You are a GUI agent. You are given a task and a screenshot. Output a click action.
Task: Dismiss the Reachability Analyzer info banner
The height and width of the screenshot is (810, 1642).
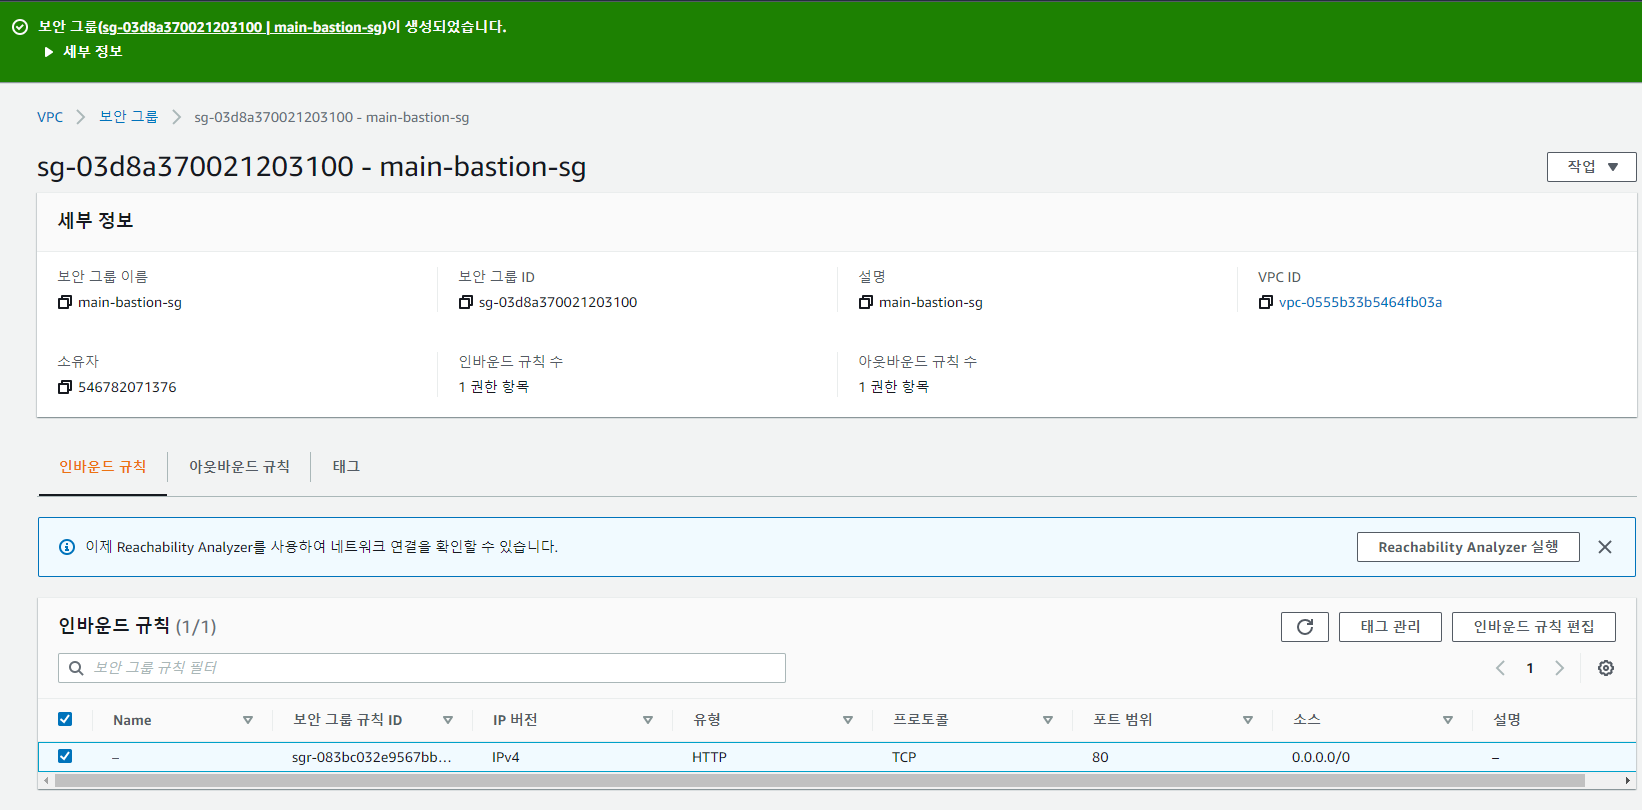coord(1604,547)
